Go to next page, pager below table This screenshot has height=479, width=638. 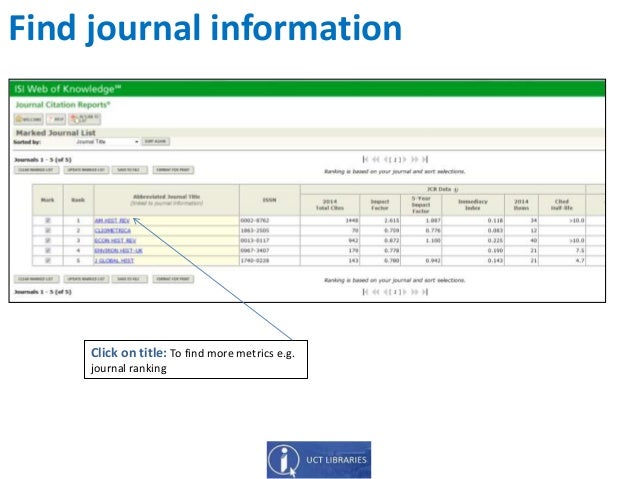coord(404,292)
